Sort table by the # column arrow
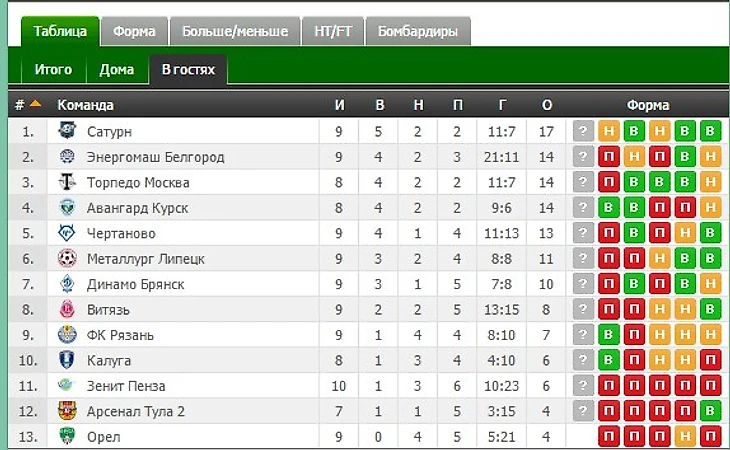This screenshot has width=730, height=450. coord(35,104)
